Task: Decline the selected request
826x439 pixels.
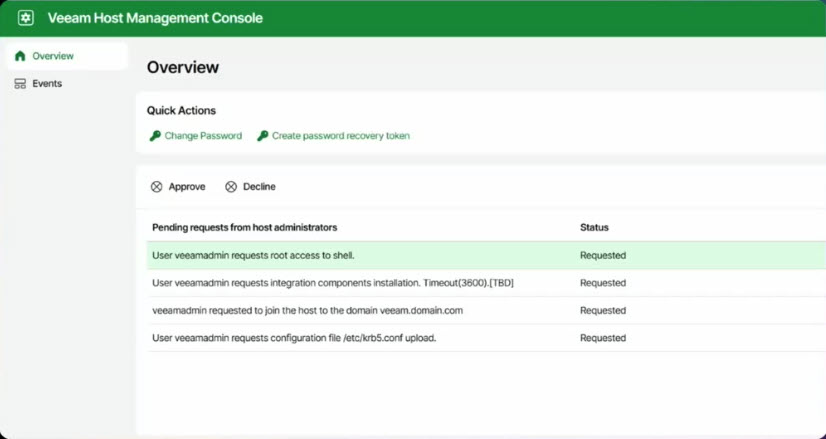Action: [250, 187]
